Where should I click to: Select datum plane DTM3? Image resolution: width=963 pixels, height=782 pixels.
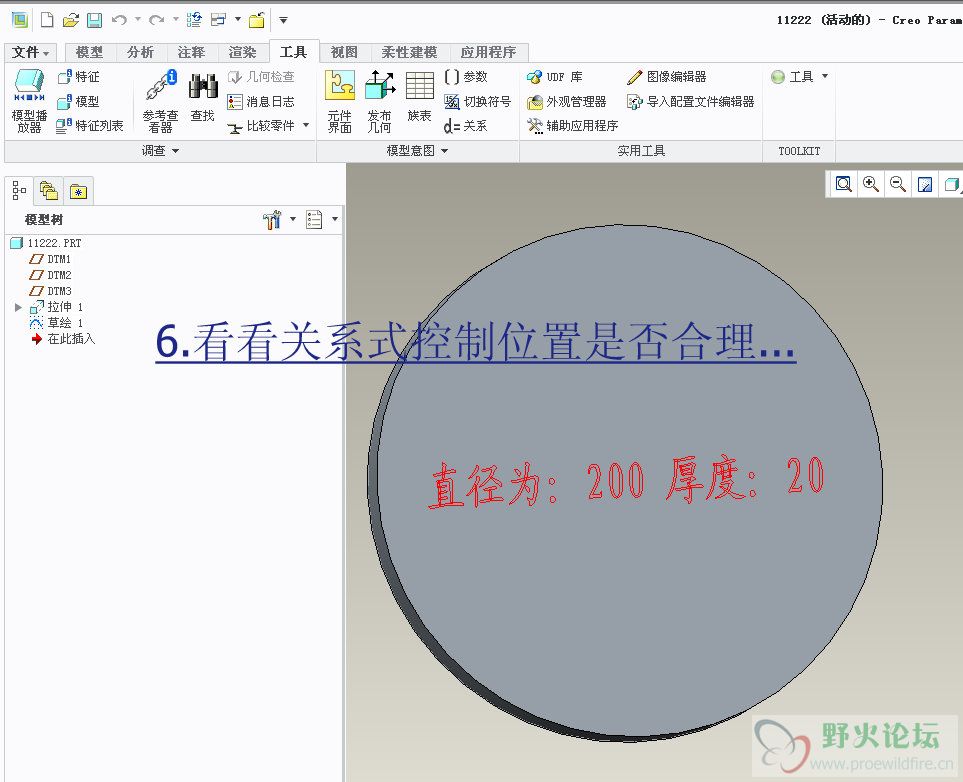coord(50,291)
